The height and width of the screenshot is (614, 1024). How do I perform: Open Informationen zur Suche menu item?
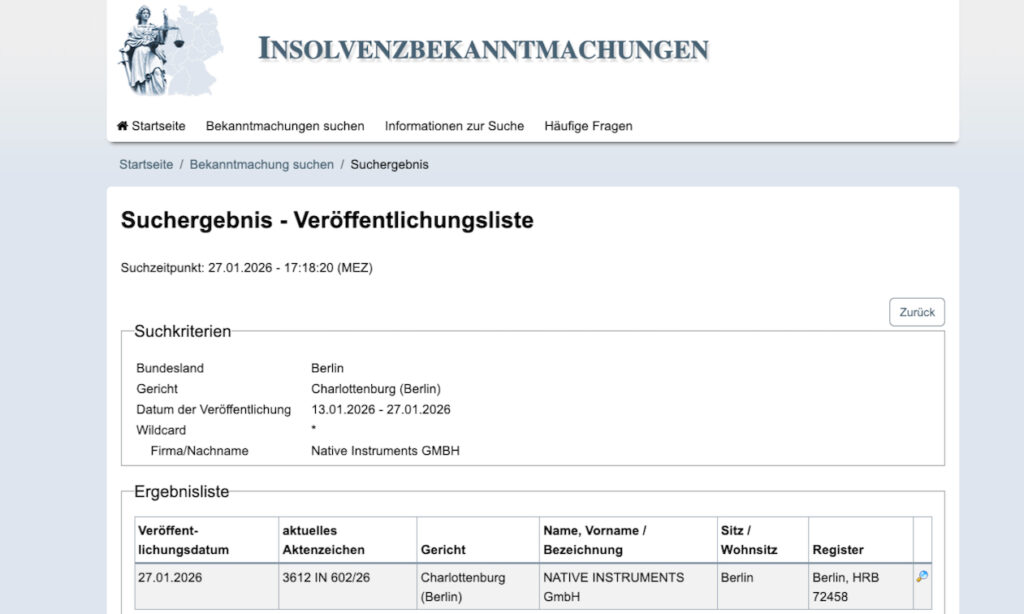(454, 126)
